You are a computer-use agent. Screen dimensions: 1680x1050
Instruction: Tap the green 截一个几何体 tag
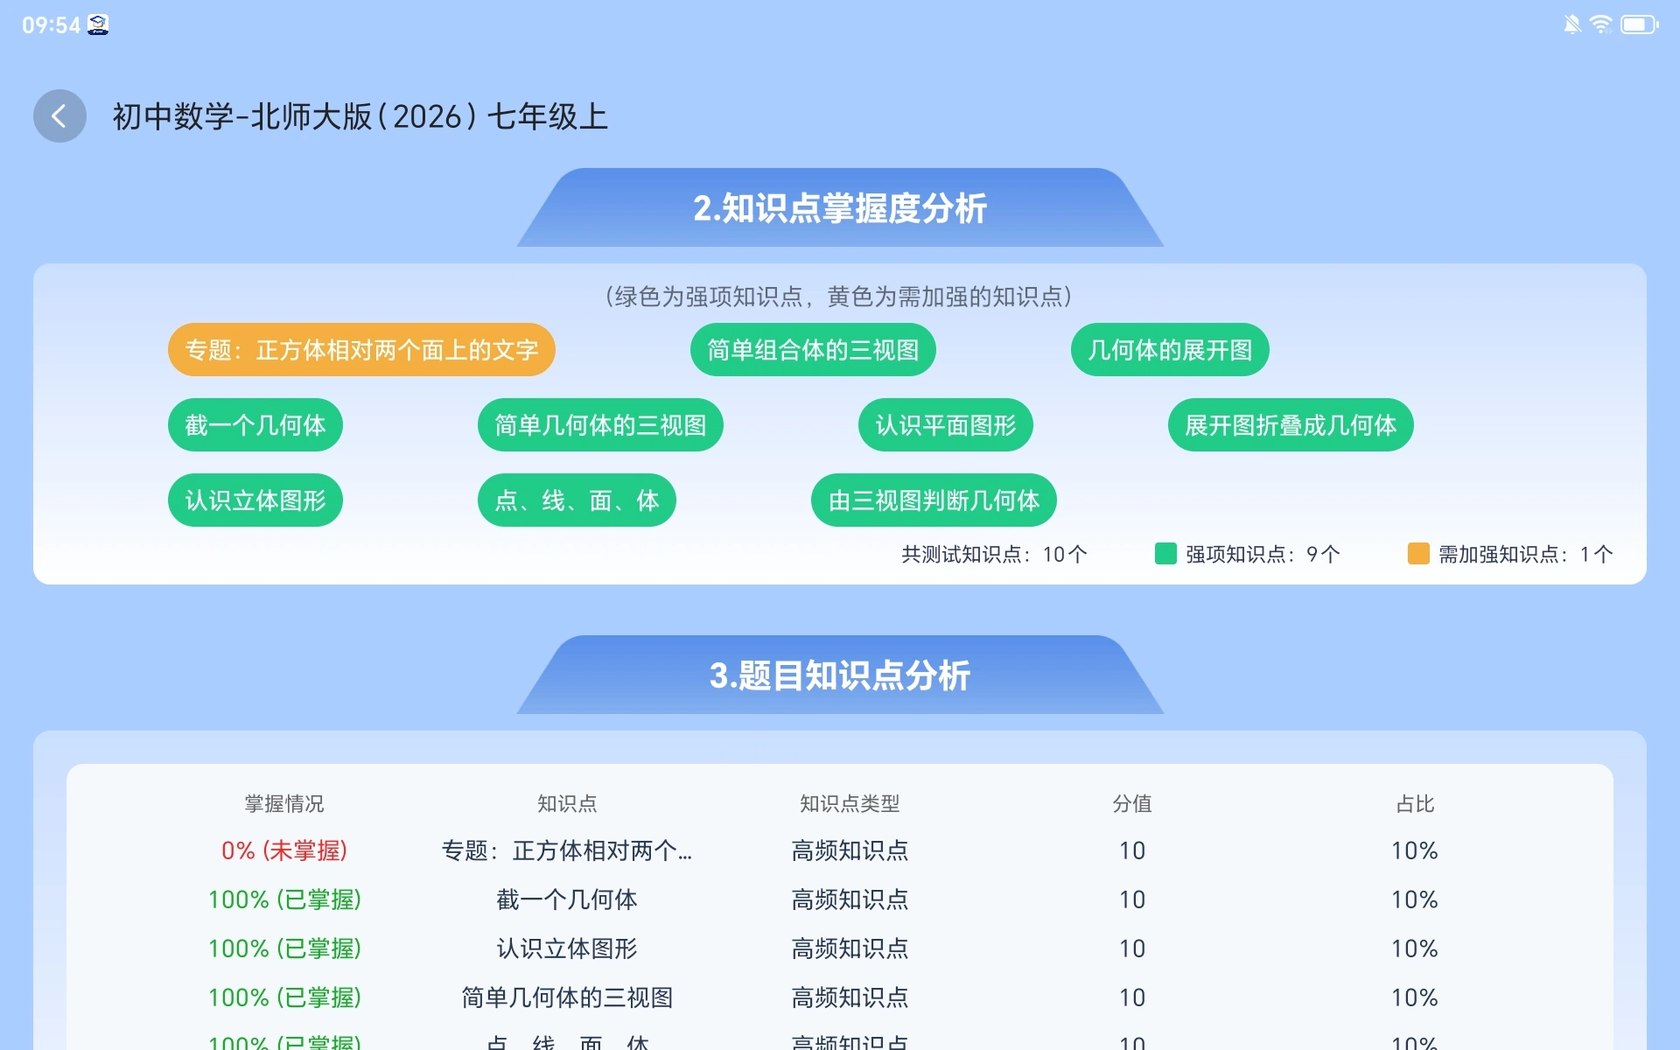pos(255,425)
